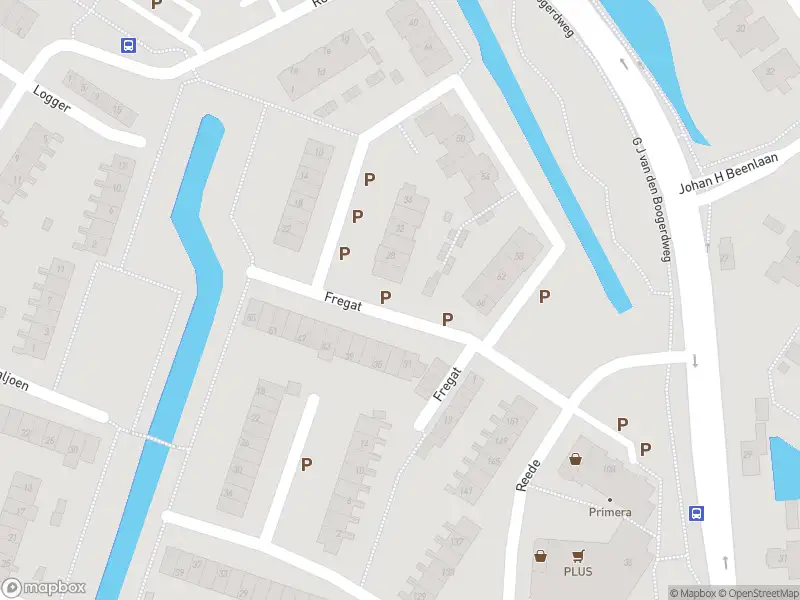Viewport: 800px width, 600px height.
Task: Click the parking icon just right of the Fregat label
Action: [x=385, y=297]
